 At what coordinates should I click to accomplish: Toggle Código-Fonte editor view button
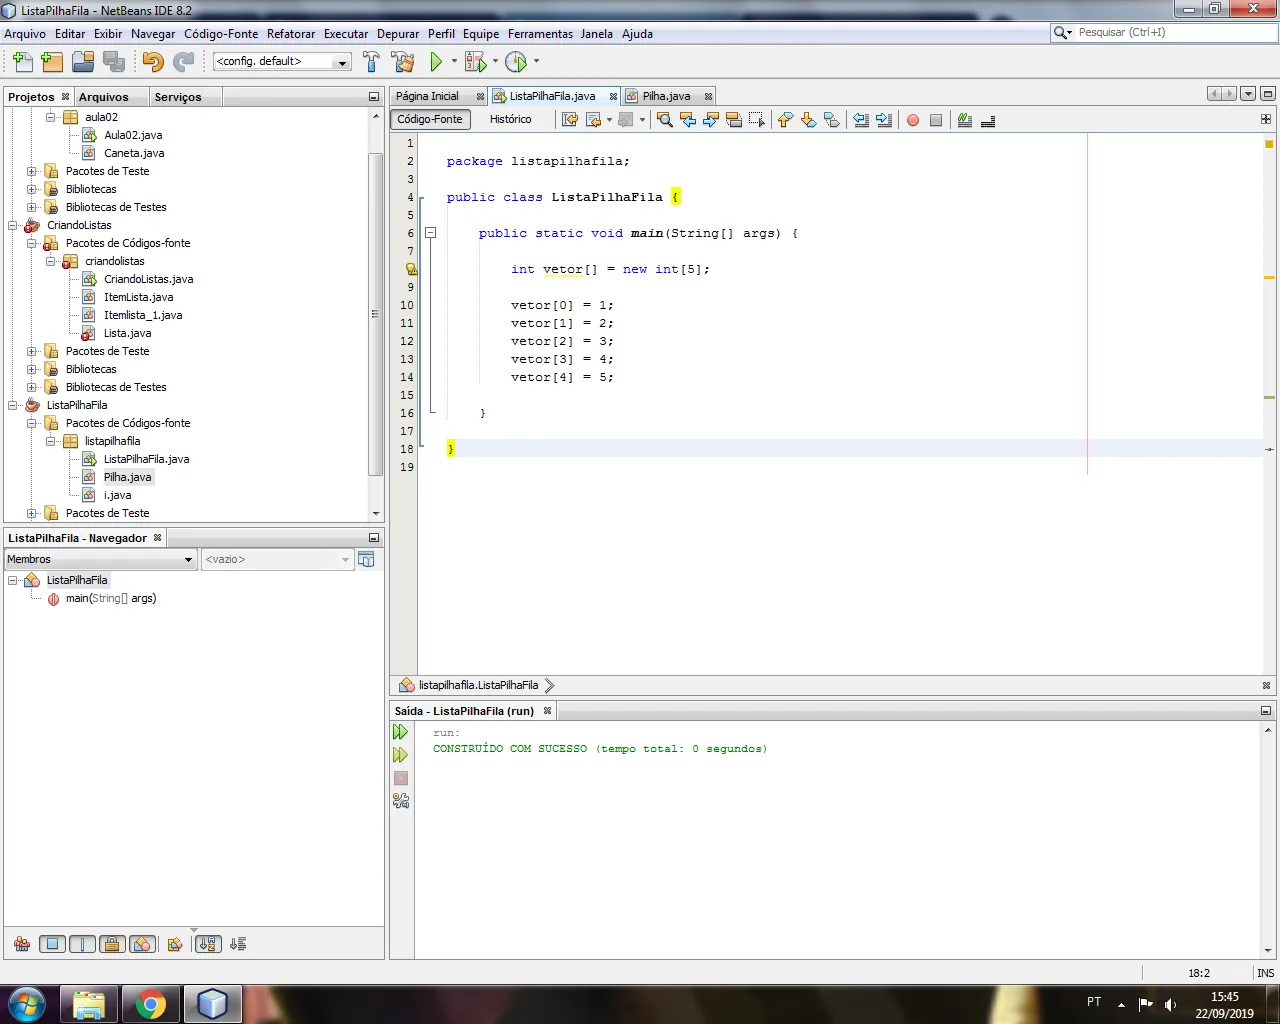coord(430,119)
